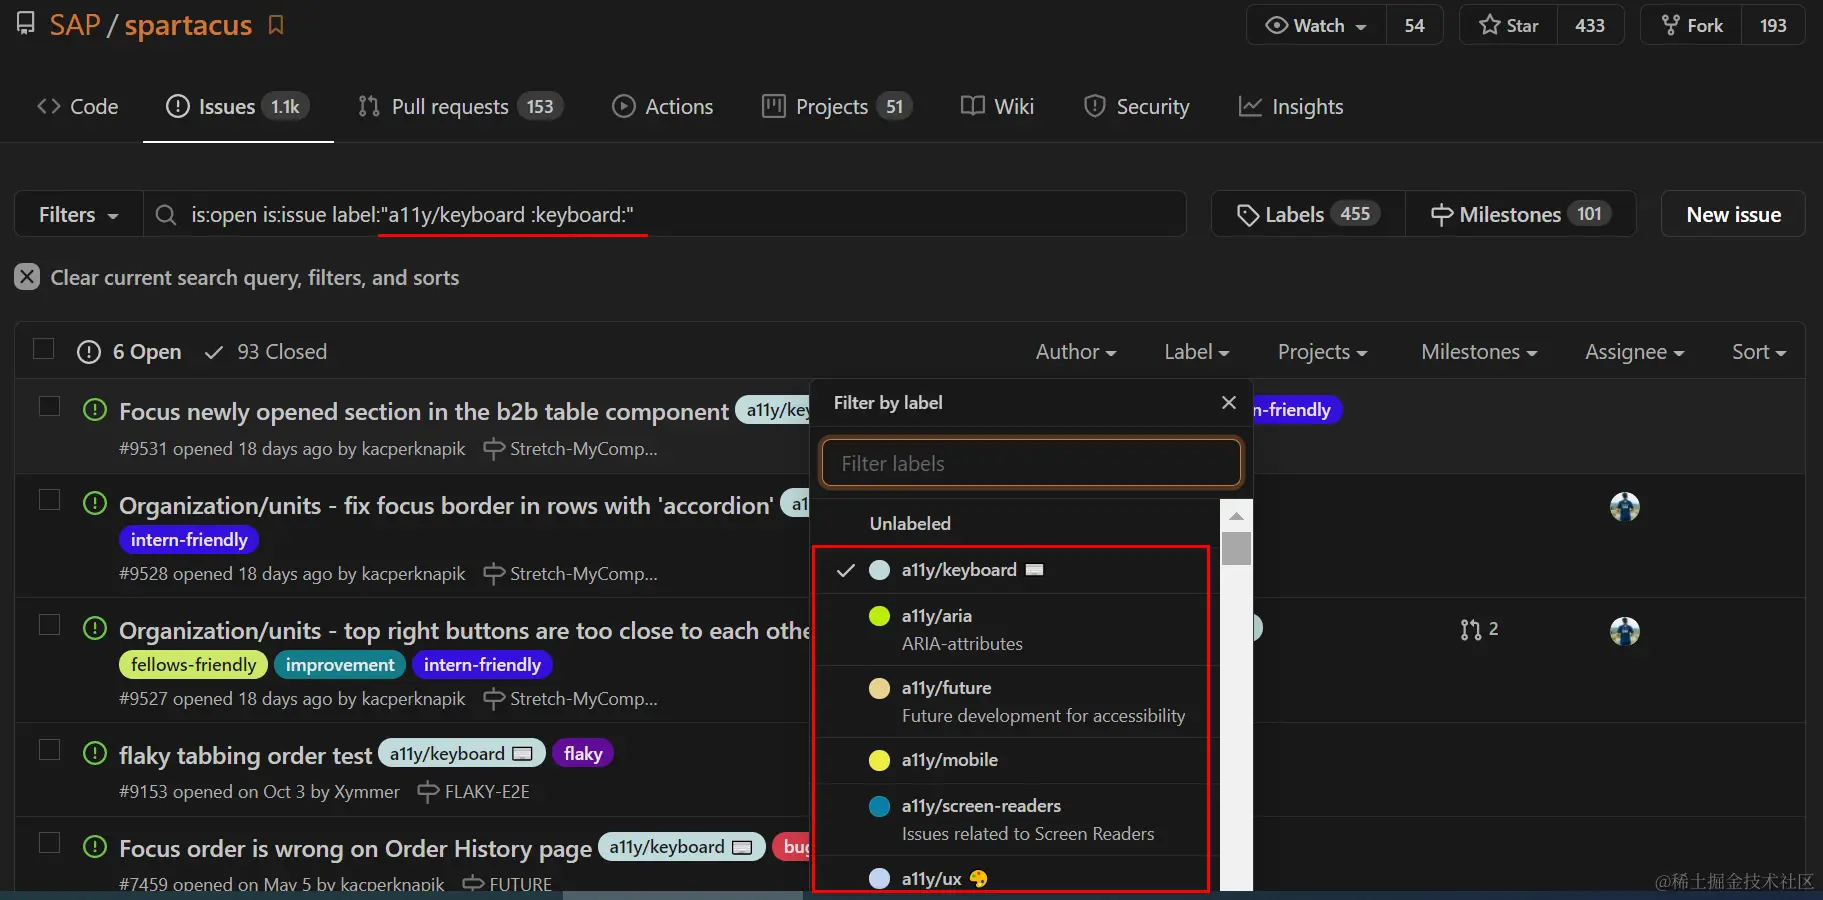
Task: Expand the Milestones filter dropdown
Action: click(1479, 352)
